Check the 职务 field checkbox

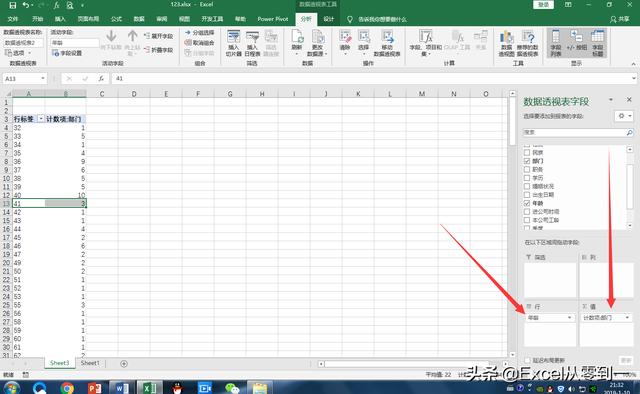pyautogui.click(x=527, y=169)
